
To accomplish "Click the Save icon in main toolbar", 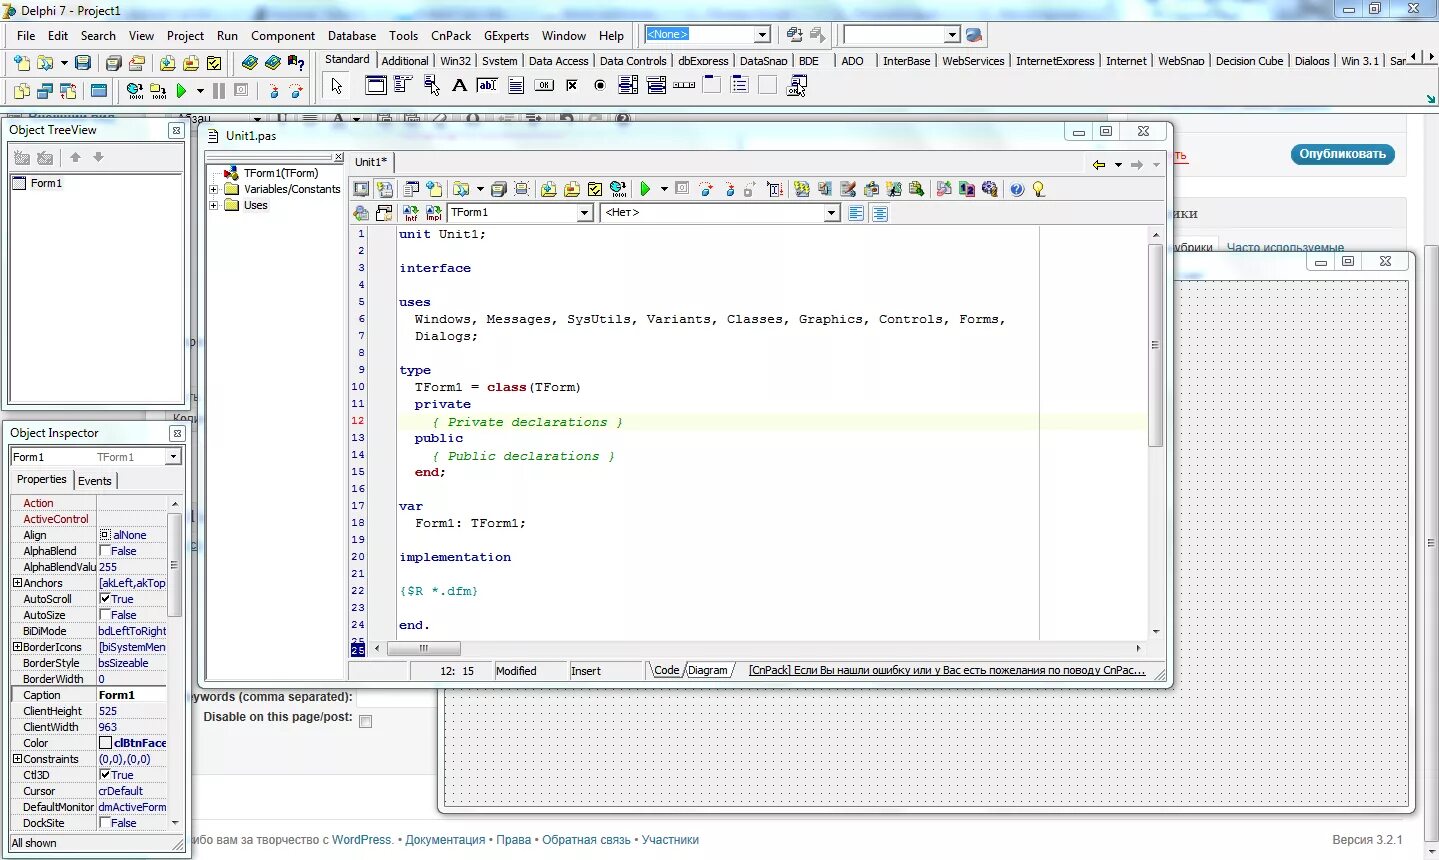I will click(83, 63).
